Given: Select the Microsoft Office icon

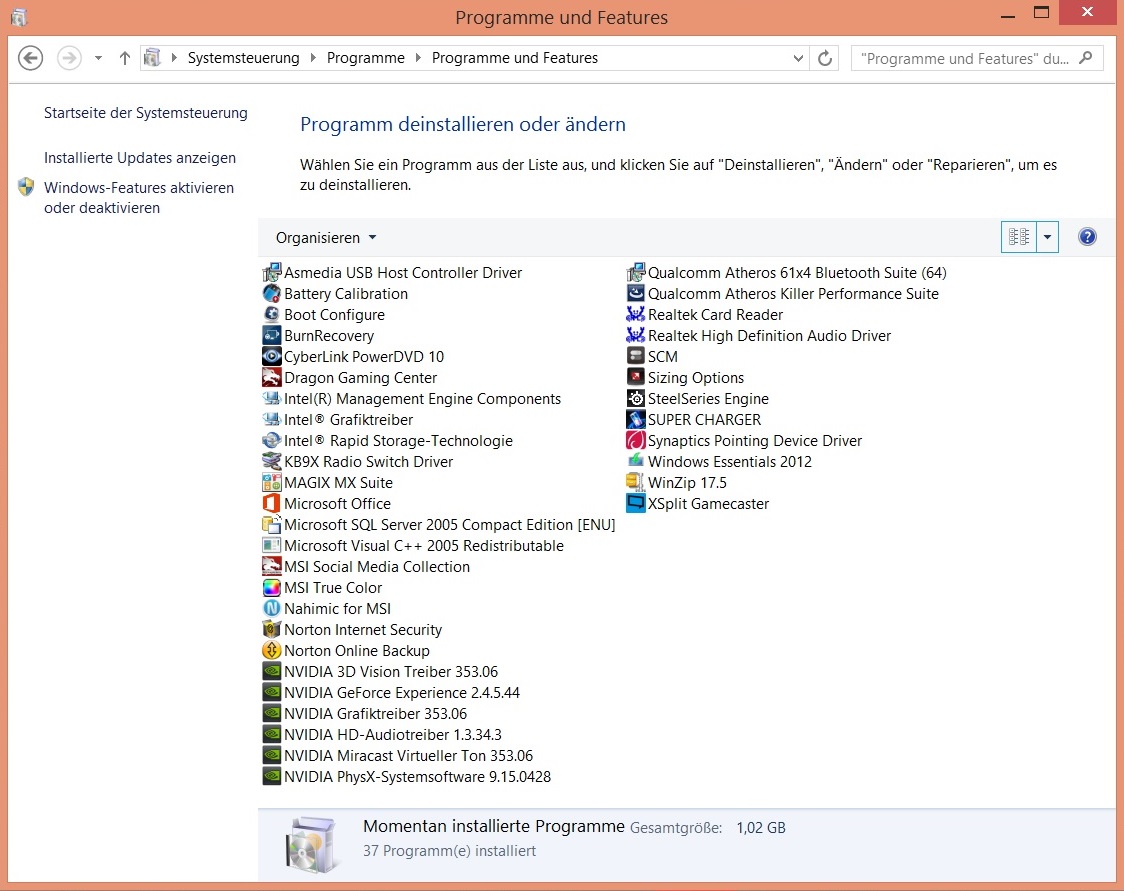Looking at the screenshot, I should coord(272,503).
